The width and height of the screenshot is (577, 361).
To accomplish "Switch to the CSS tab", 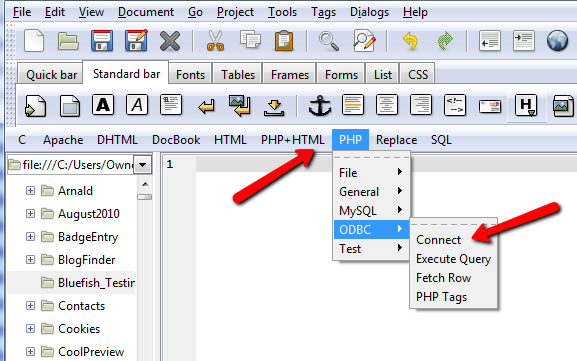I will 418,74.
